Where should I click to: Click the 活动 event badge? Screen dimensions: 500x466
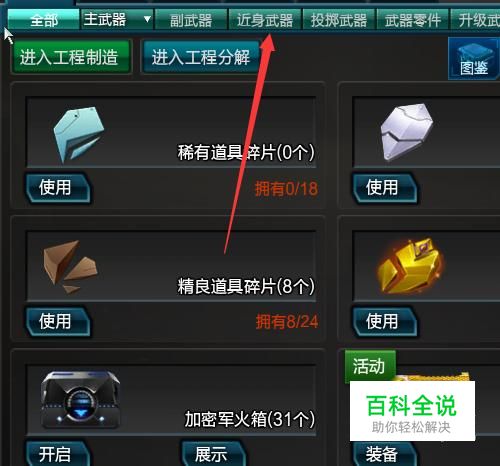[x=370, y=366]
